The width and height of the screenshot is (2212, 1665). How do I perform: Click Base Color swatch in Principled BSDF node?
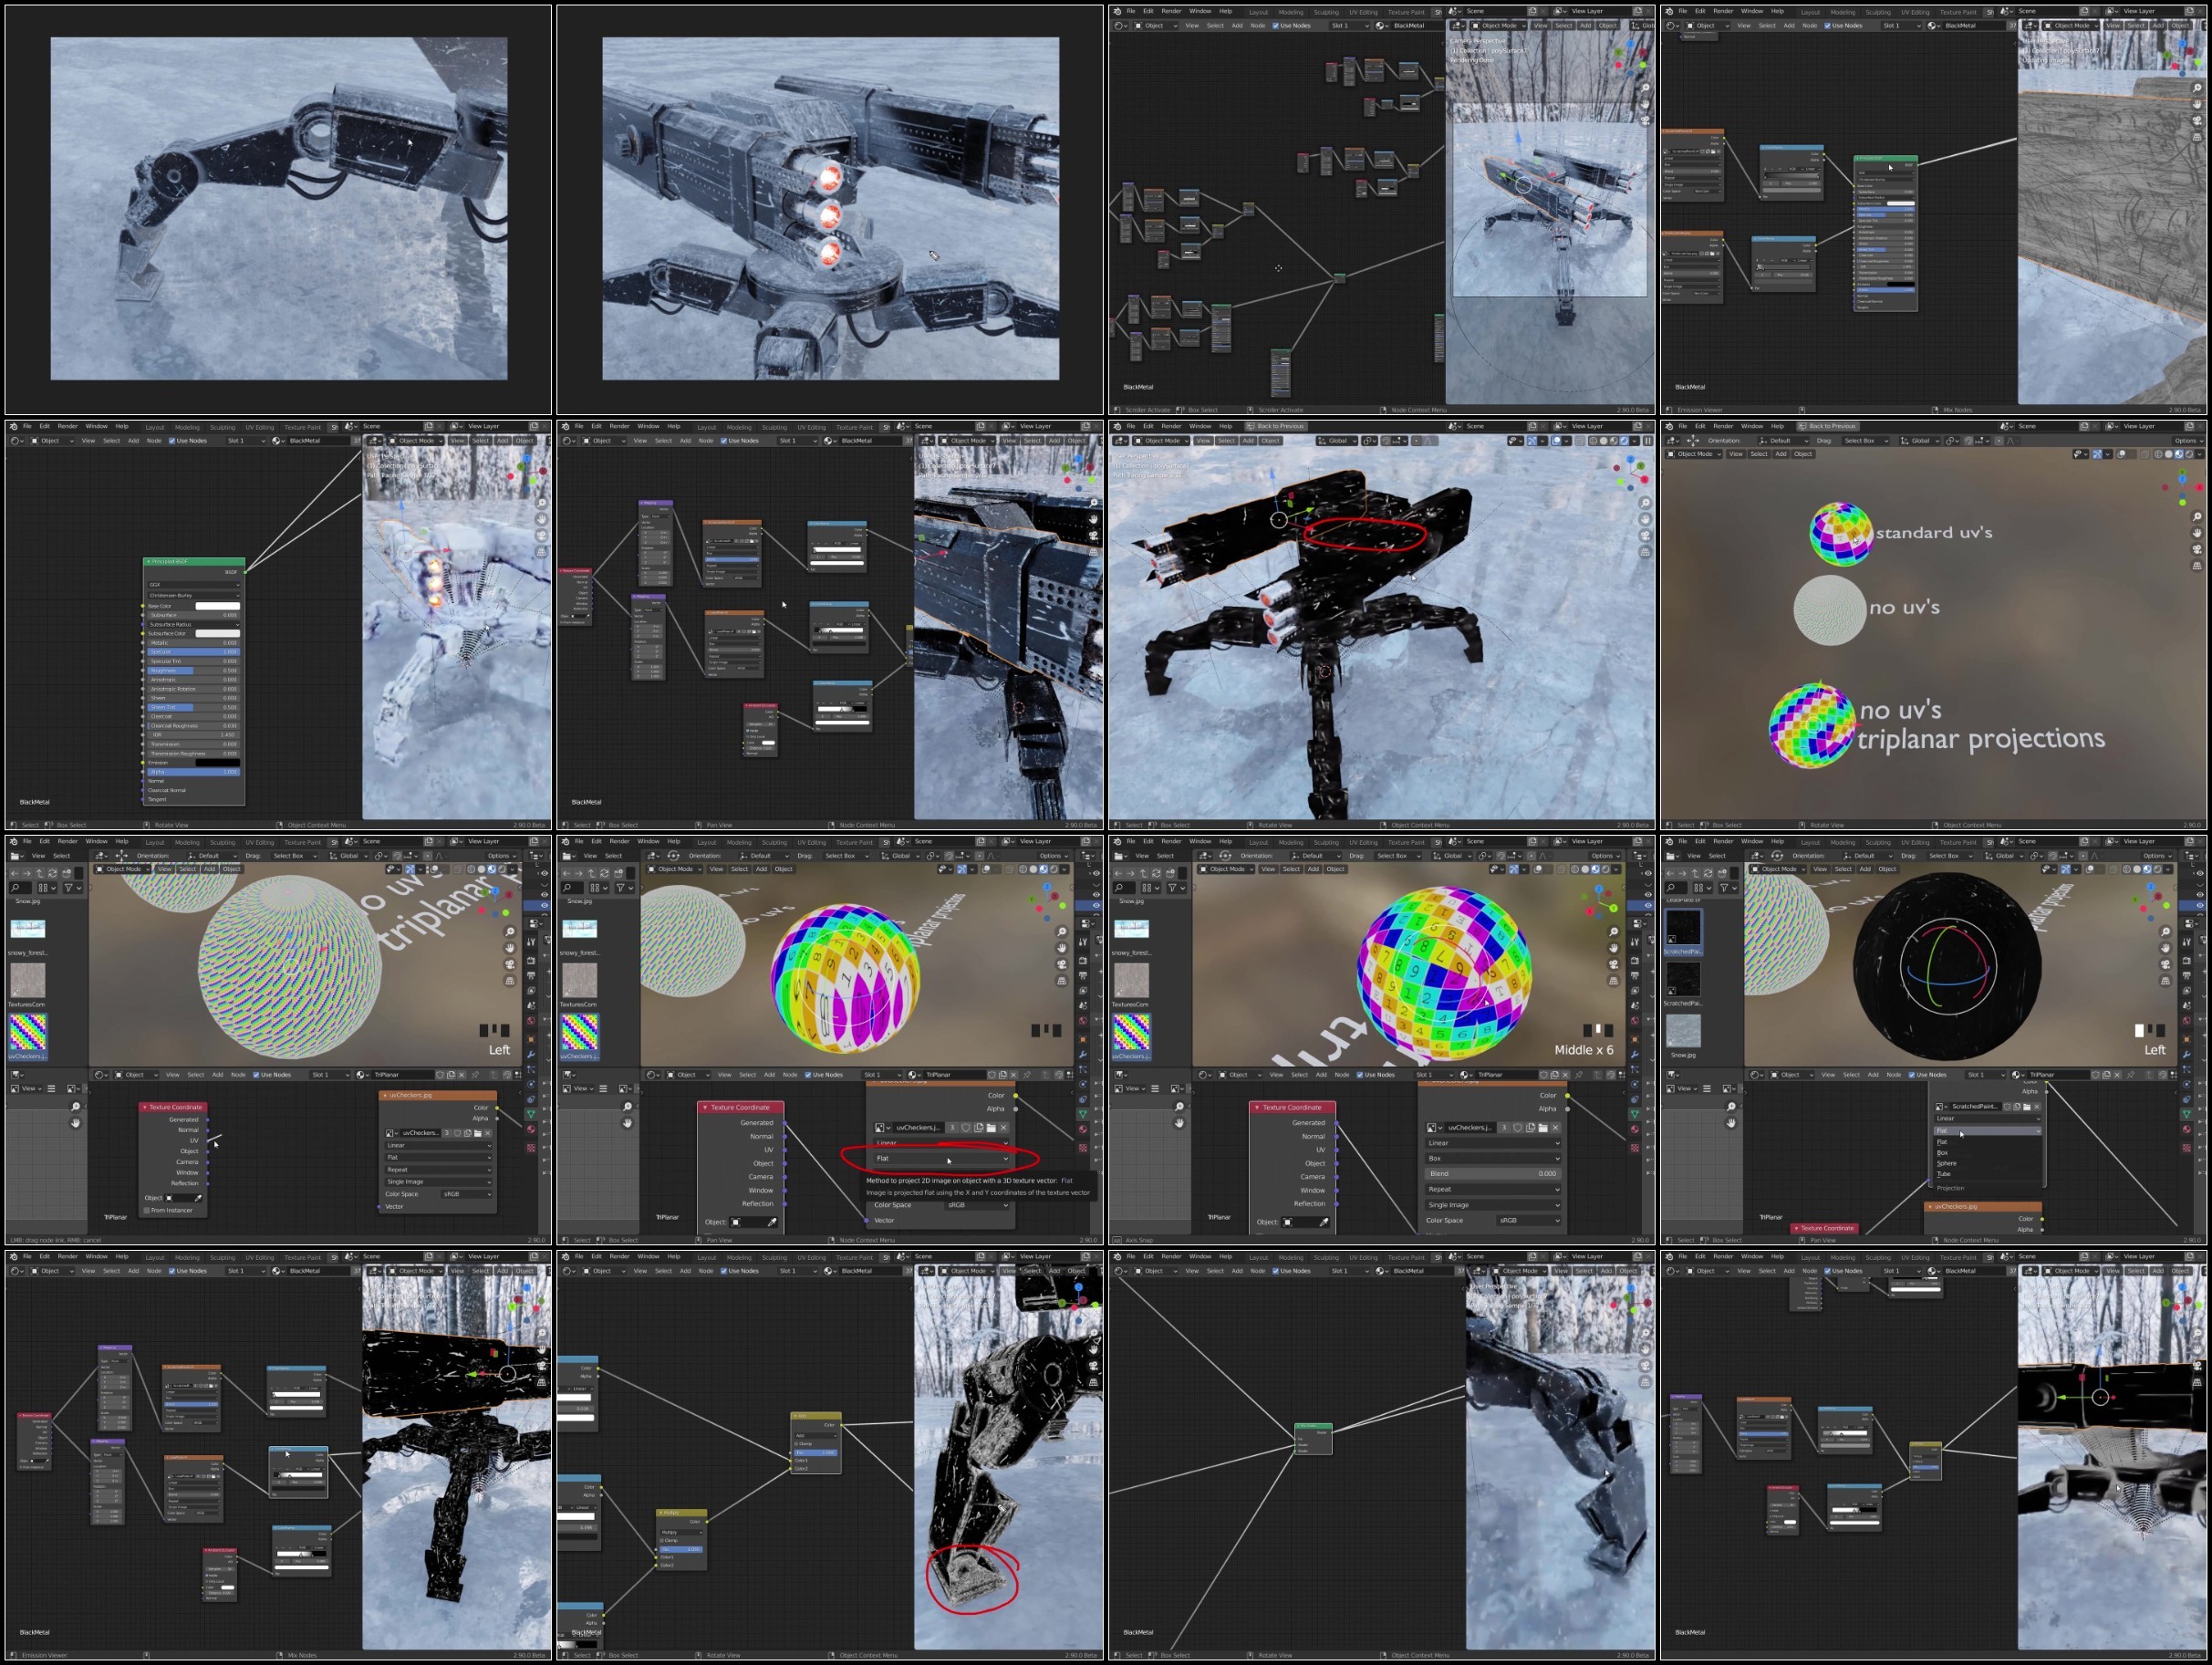coord(217,605)
